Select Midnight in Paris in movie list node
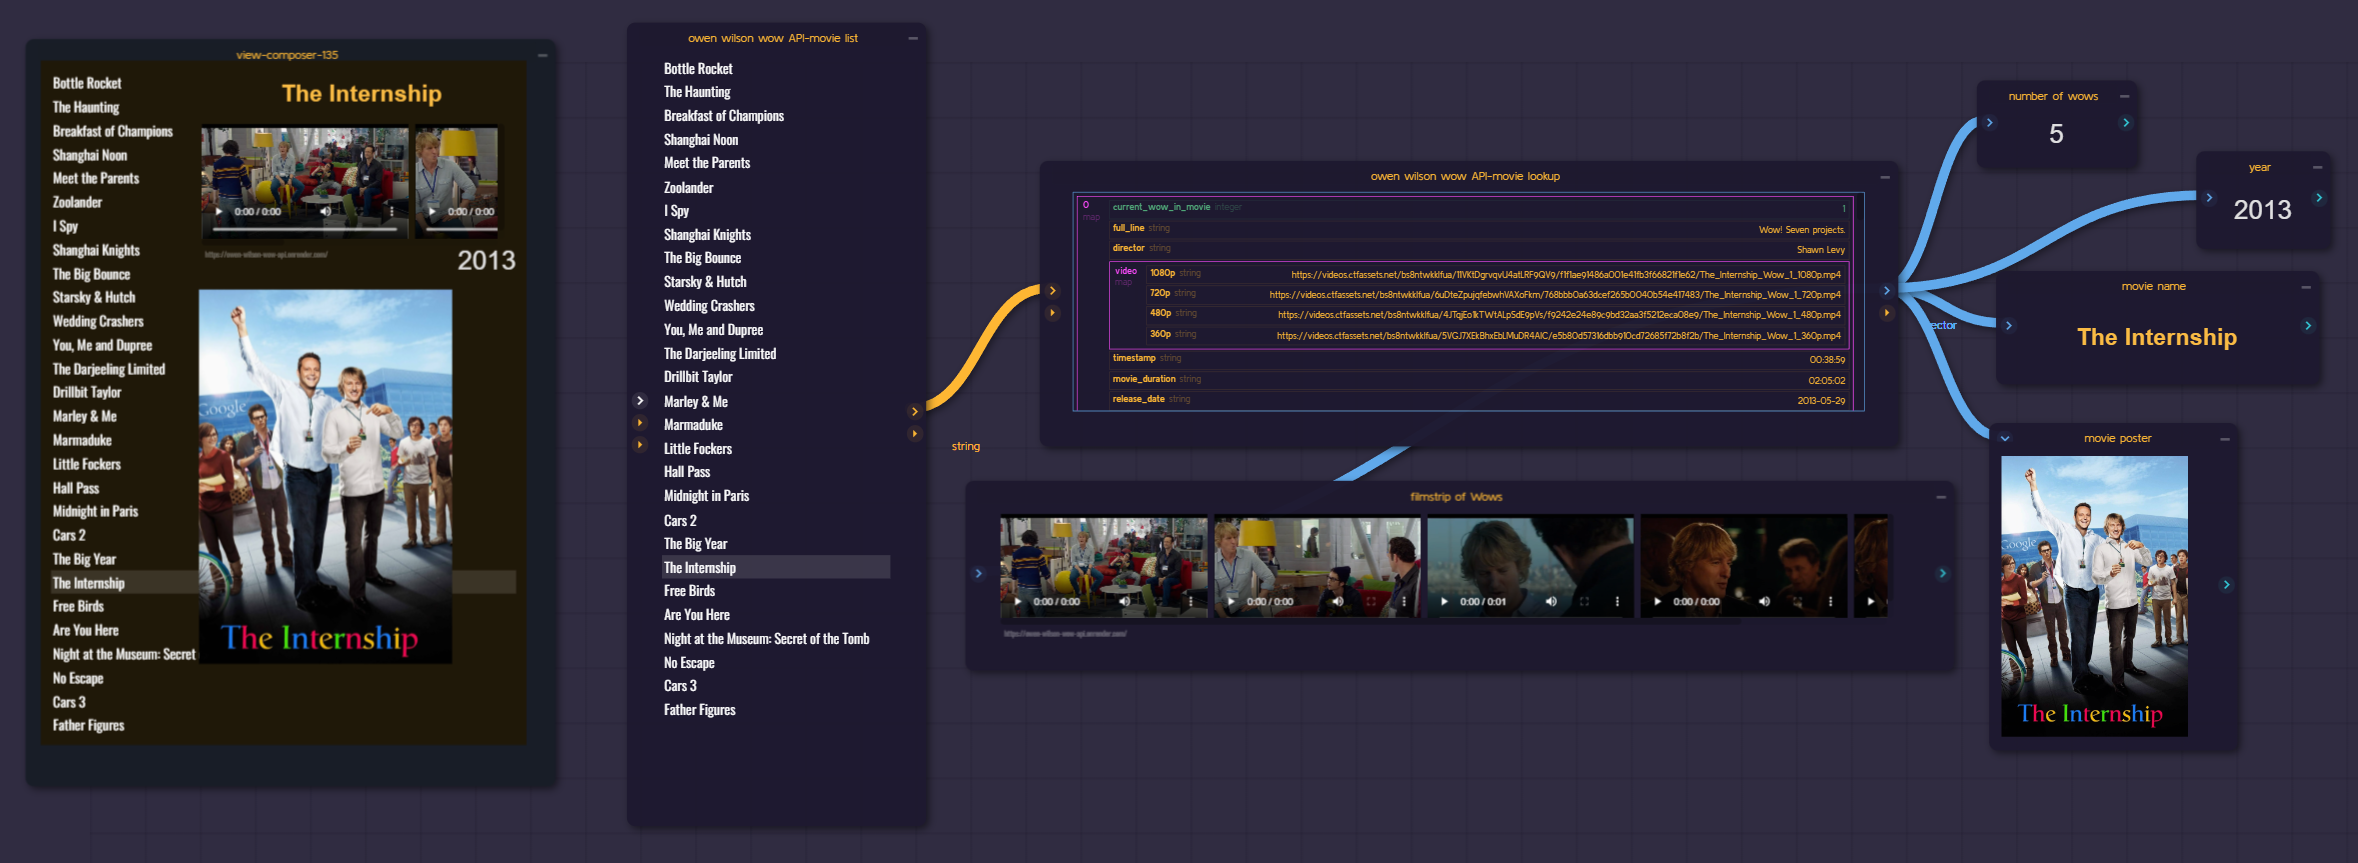The width and height of the screenshot is (2358, 863). click(706, 496)
